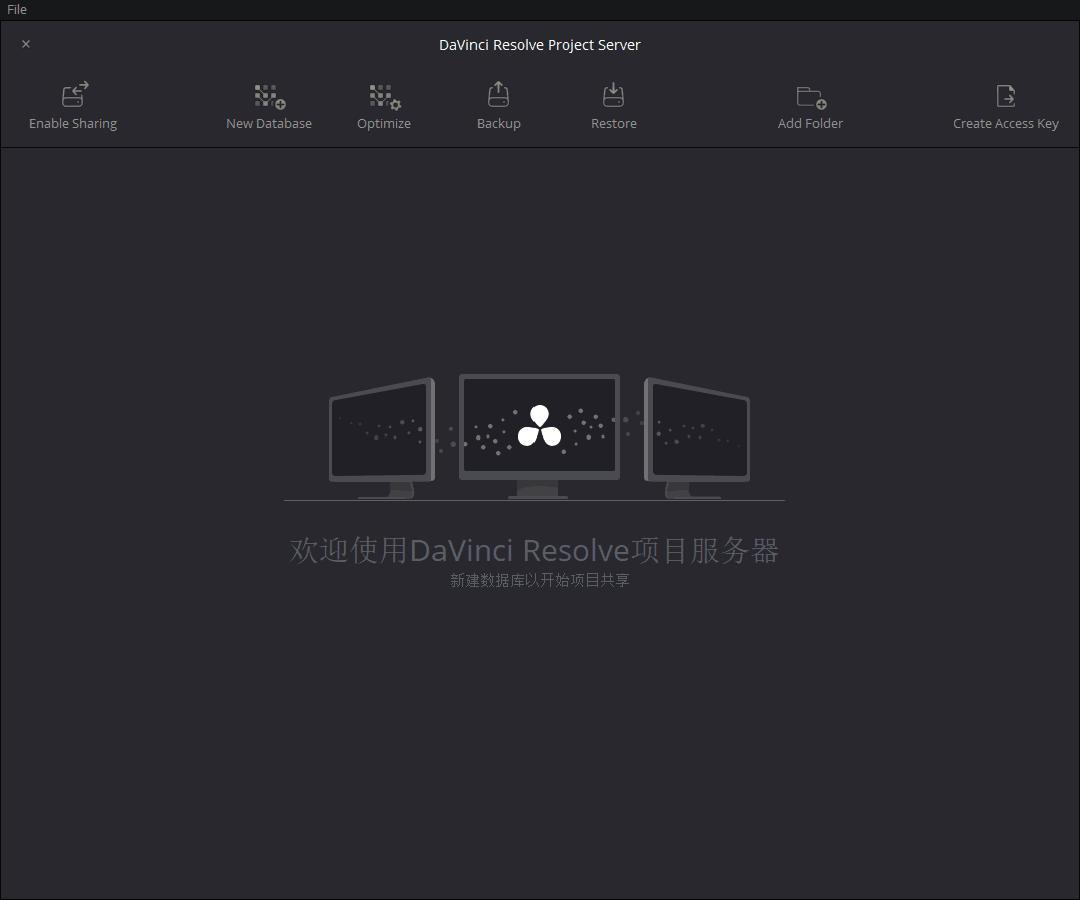Choose the Optimize text label
Image resolution: width=1080 pixels, height=900 pixels.
[384, 124]
